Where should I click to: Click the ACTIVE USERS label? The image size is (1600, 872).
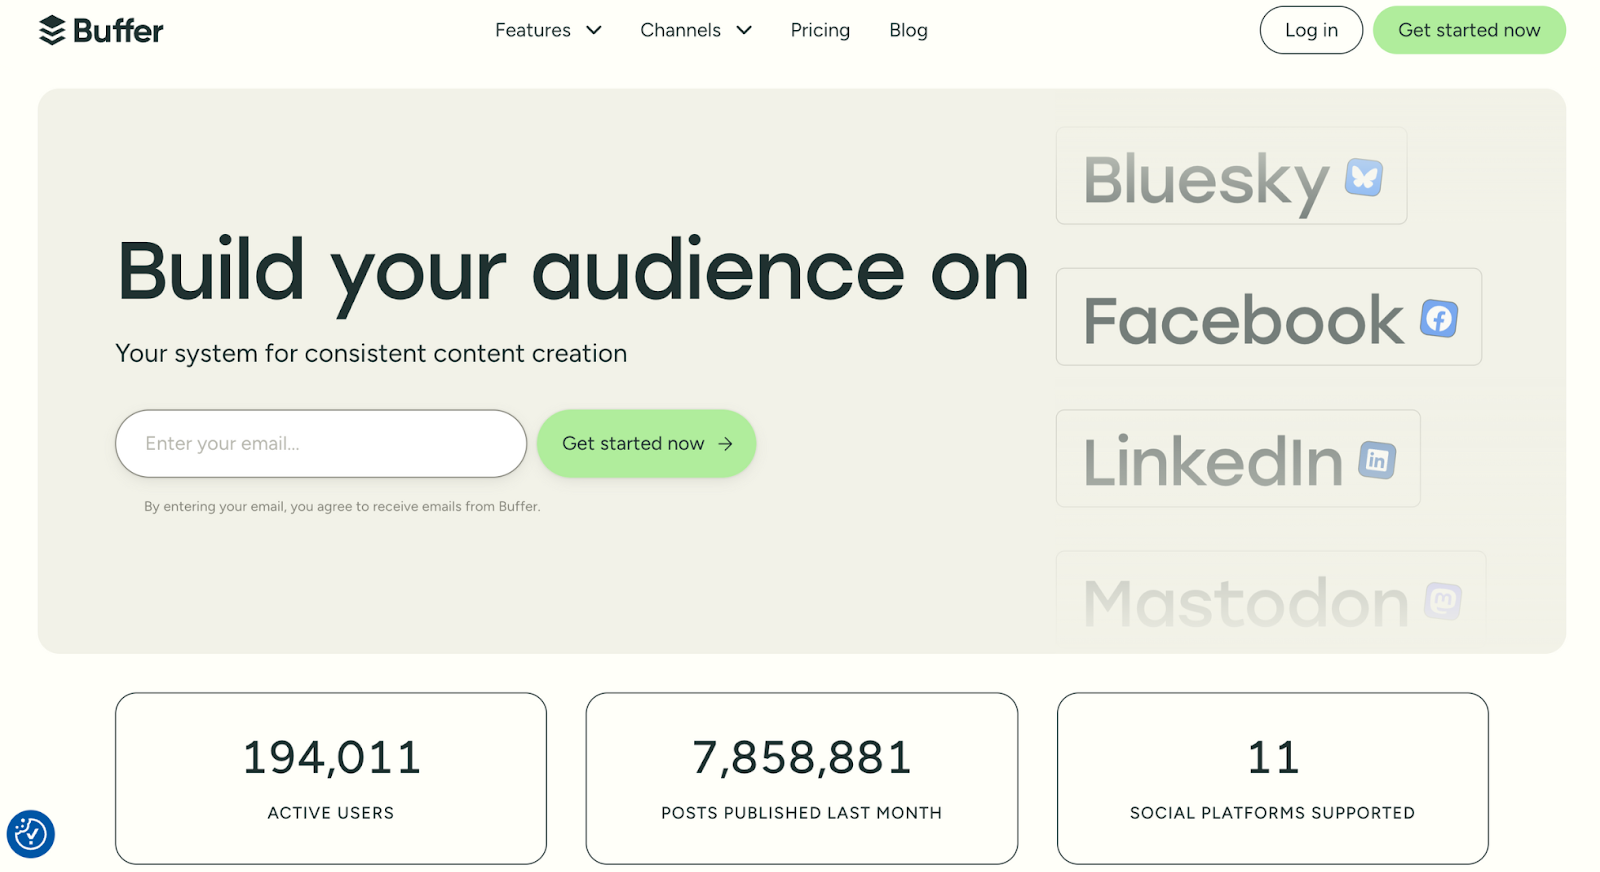tap(331, 813)
